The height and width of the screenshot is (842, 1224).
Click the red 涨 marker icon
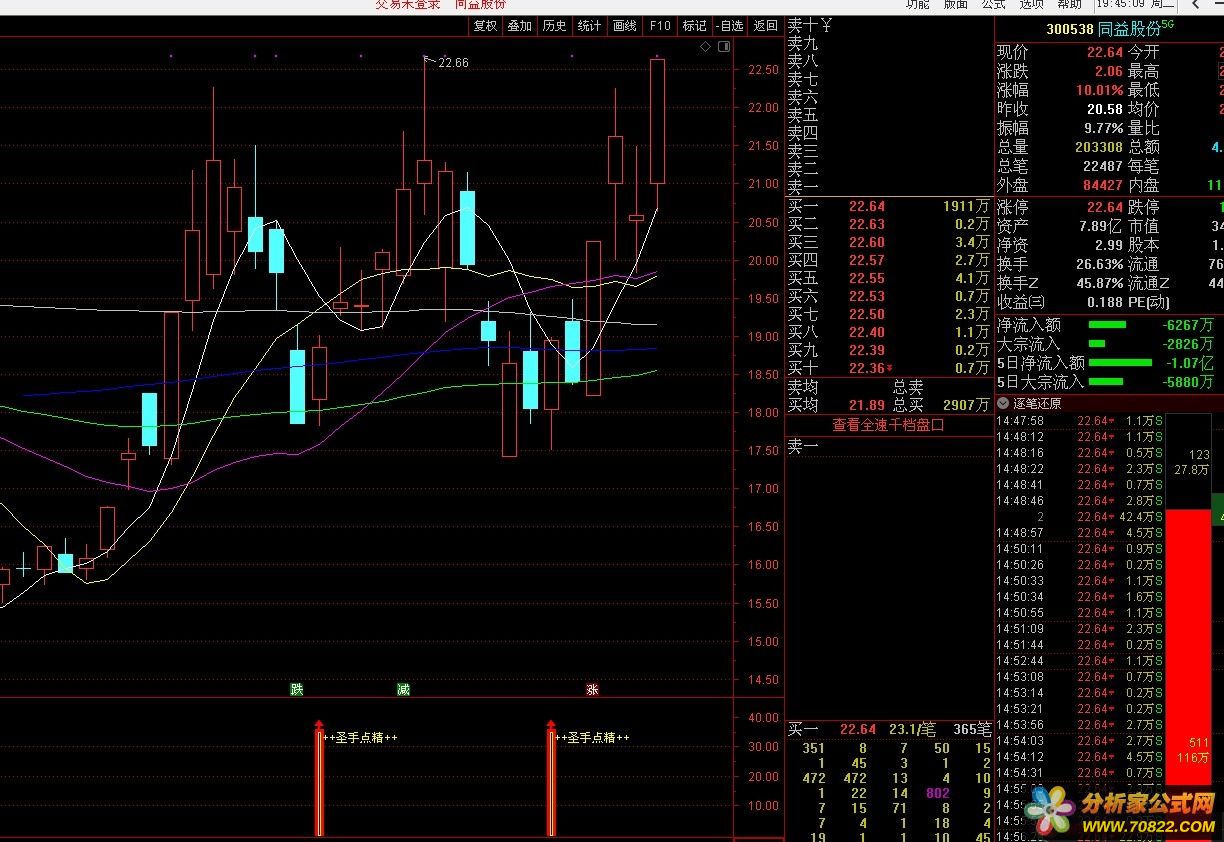[x=592, y=690]
